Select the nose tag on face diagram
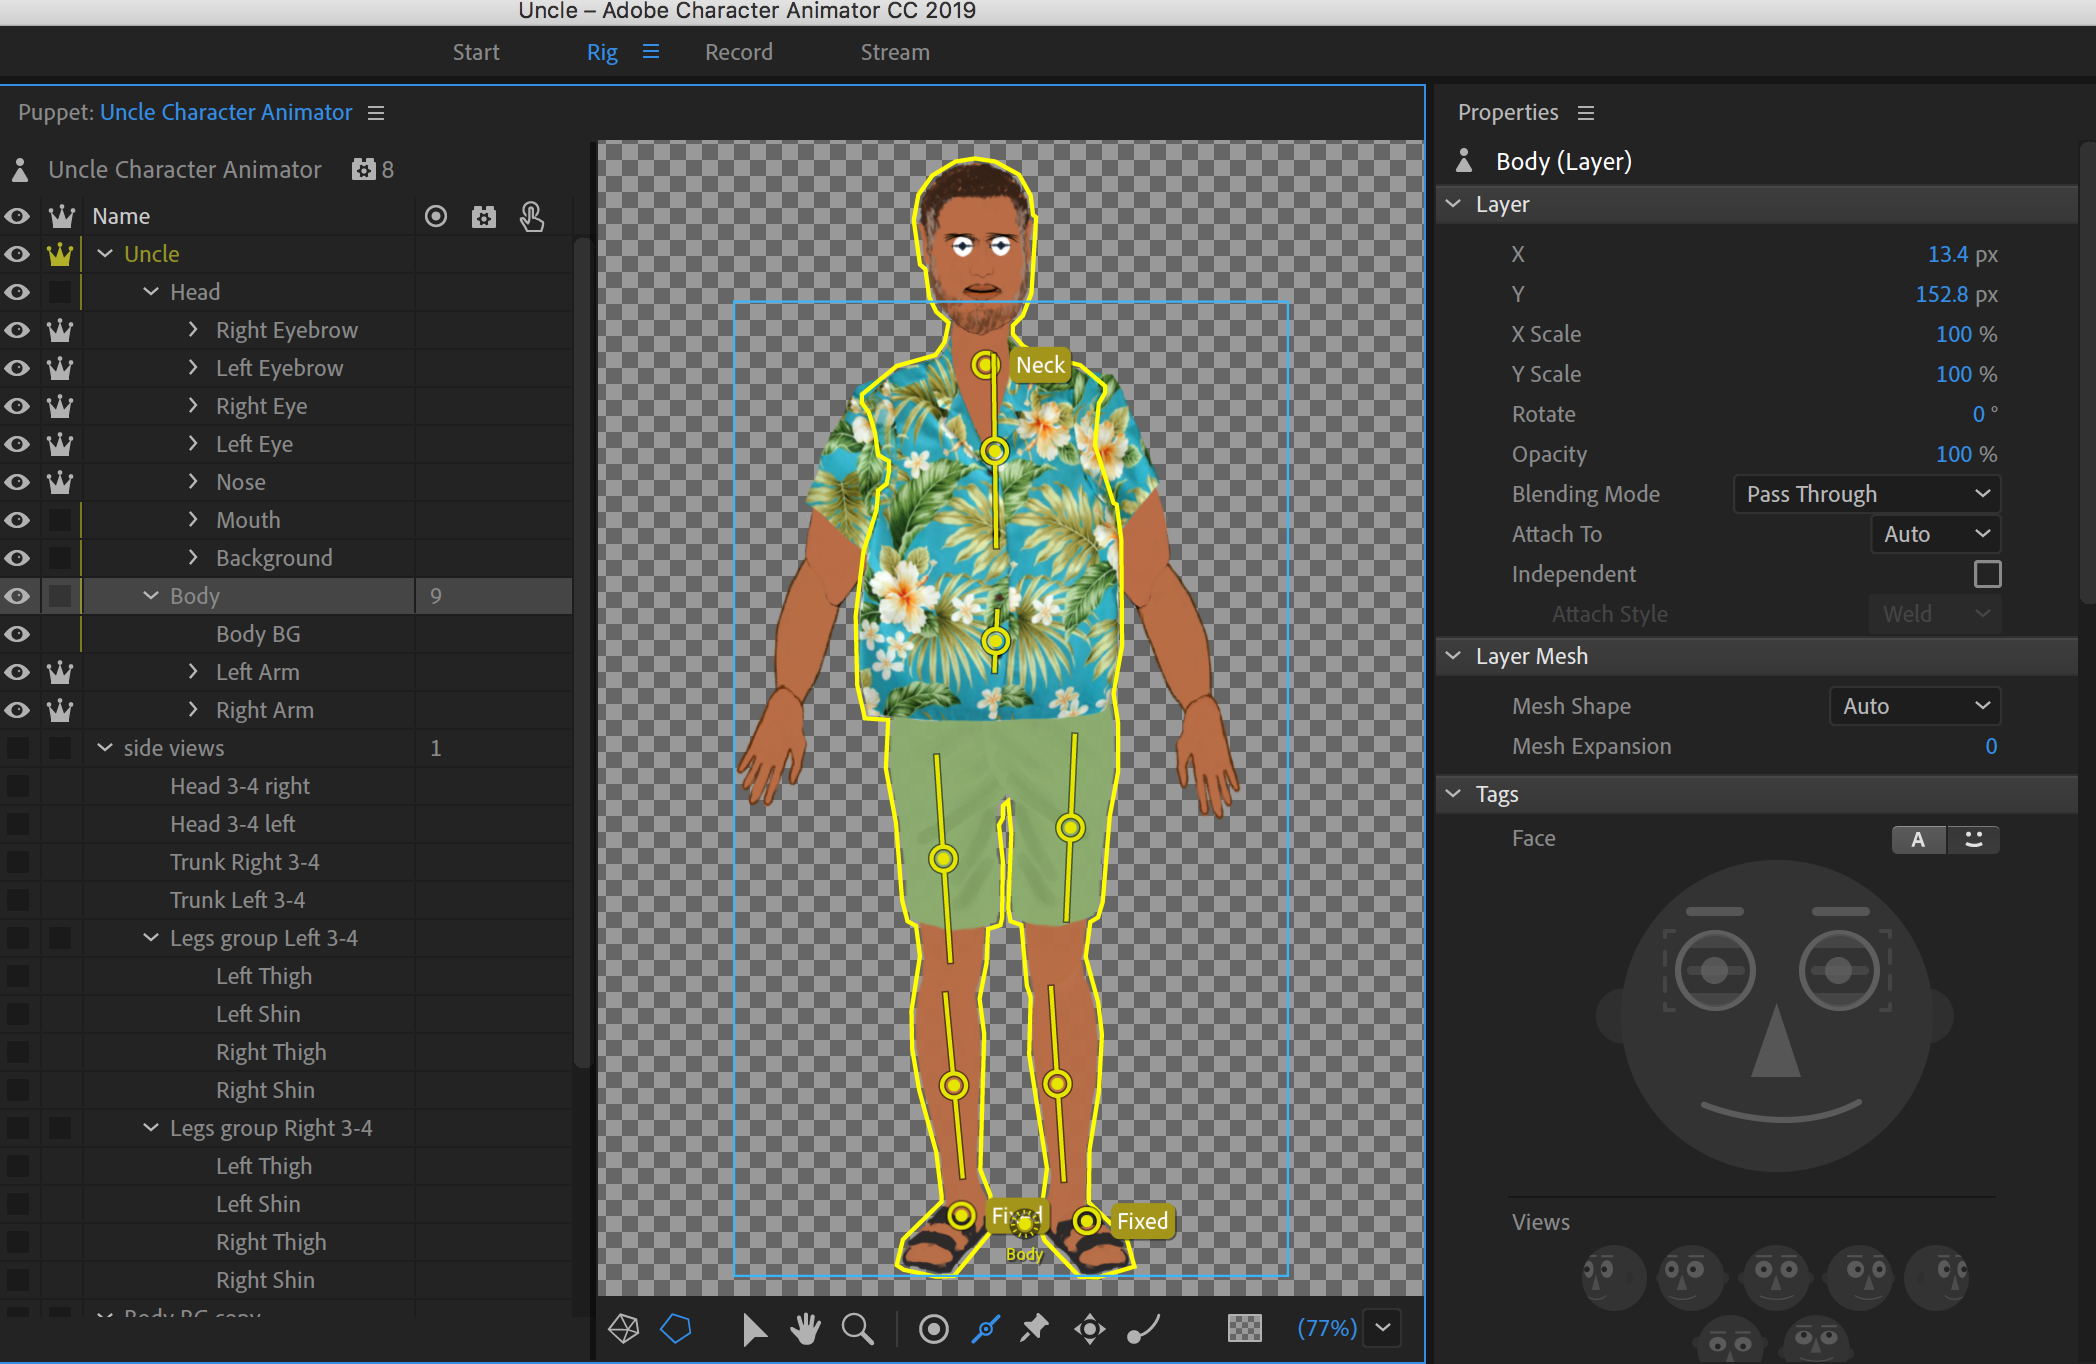Image resolution: width=2096 pixels, height=1364 pixels. [x=1776, y=1042]
